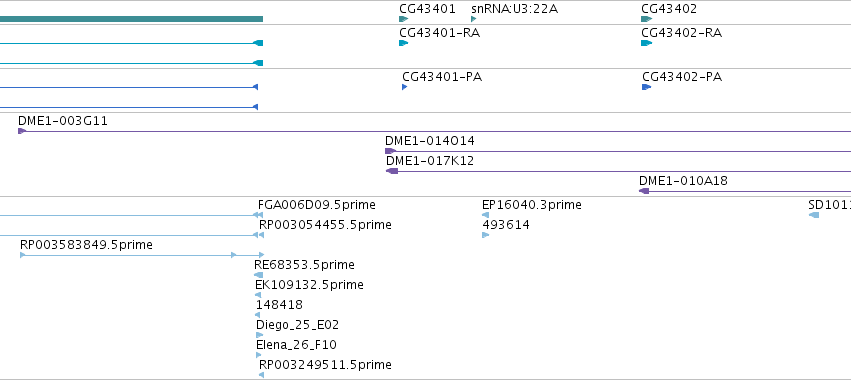851x380 pixels.
Task: Select the DME1-003G11 start arrowhead
Action: [22, 131]
